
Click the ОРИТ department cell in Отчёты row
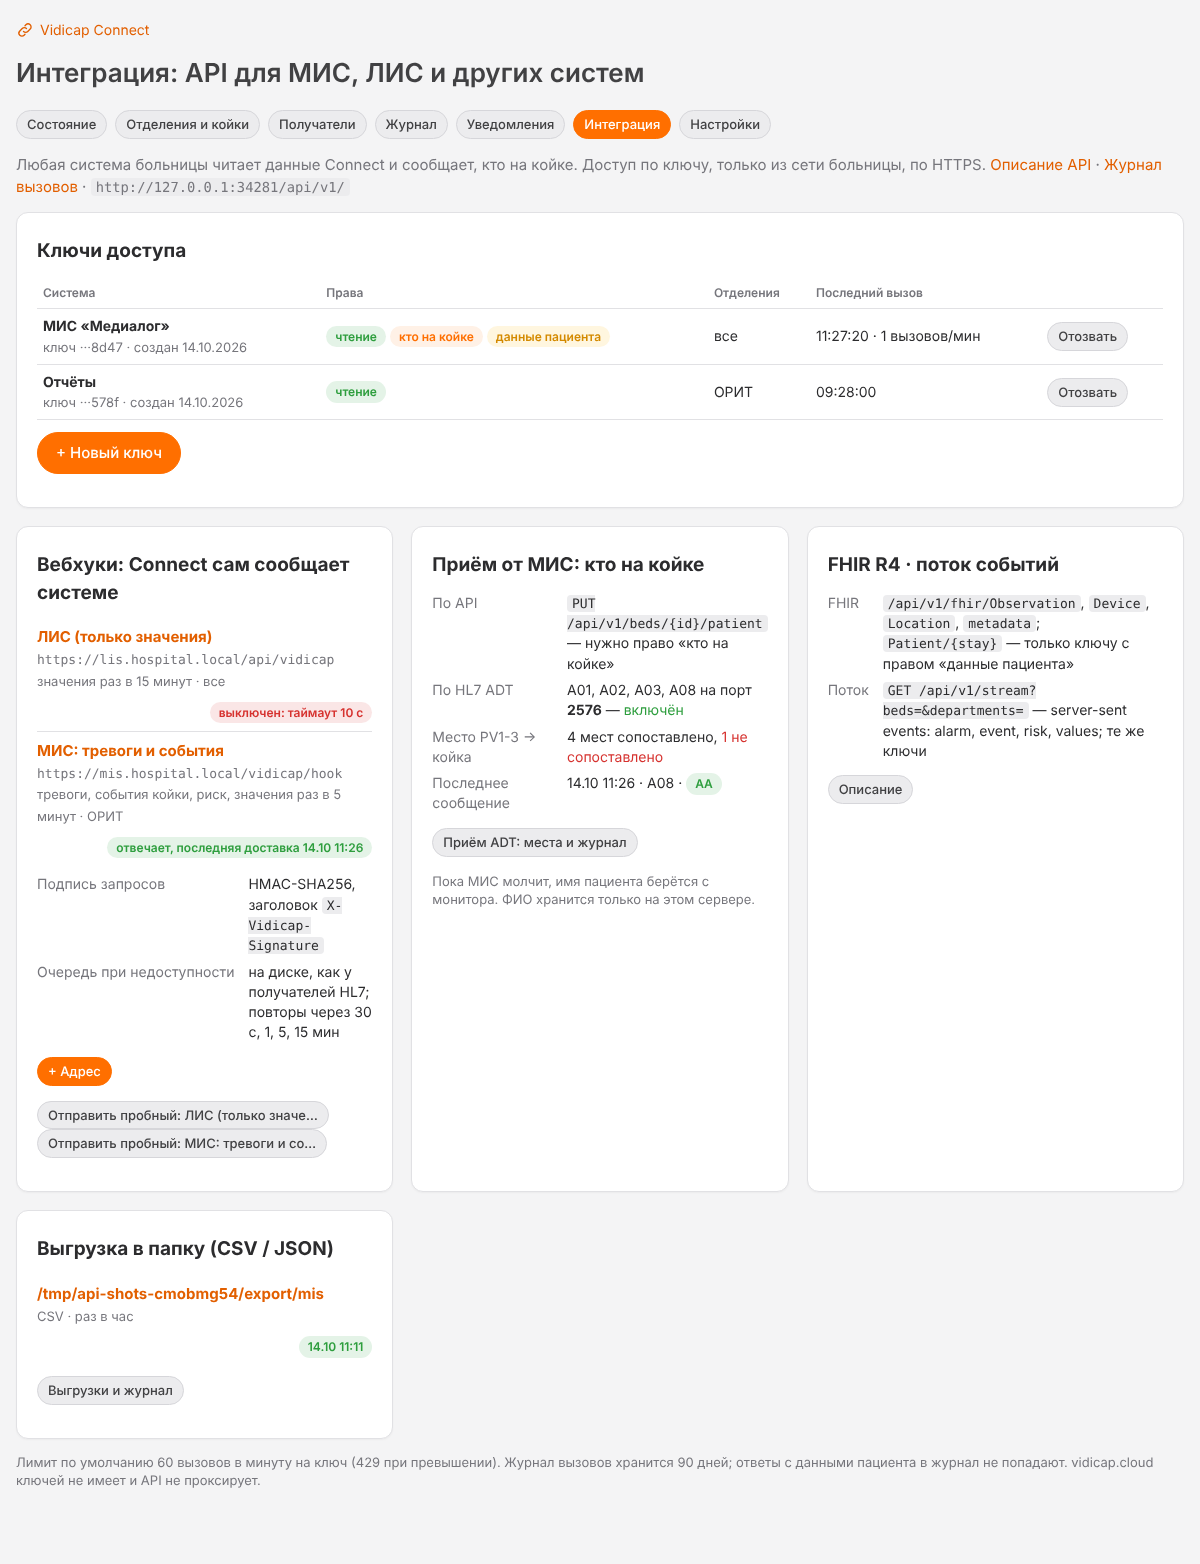point(733,392)
